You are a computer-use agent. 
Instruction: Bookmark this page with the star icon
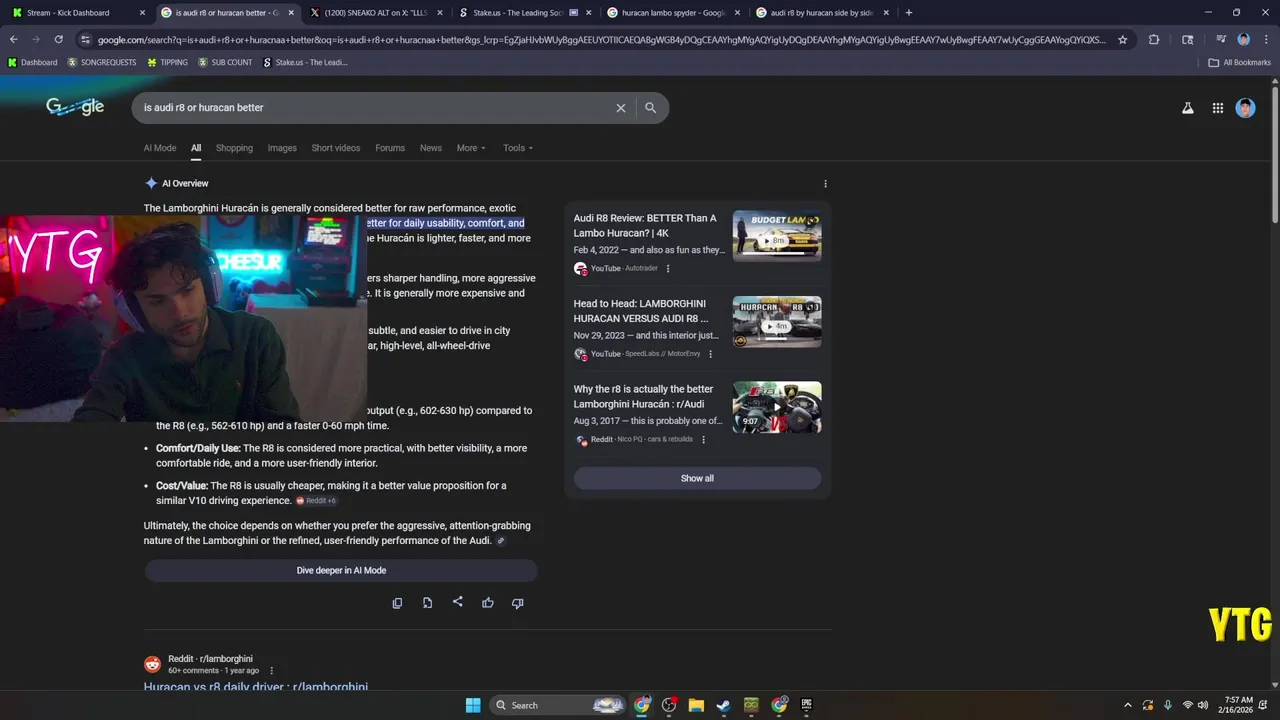pos(1123,40)
